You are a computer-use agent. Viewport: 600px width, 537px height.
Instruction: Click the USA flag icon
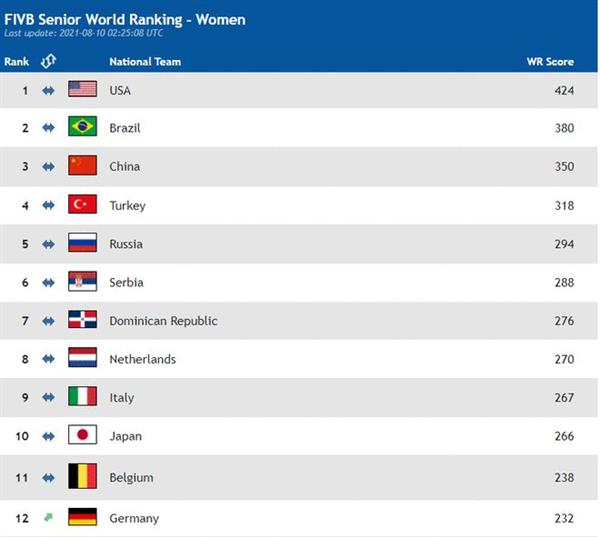point(82,89)
